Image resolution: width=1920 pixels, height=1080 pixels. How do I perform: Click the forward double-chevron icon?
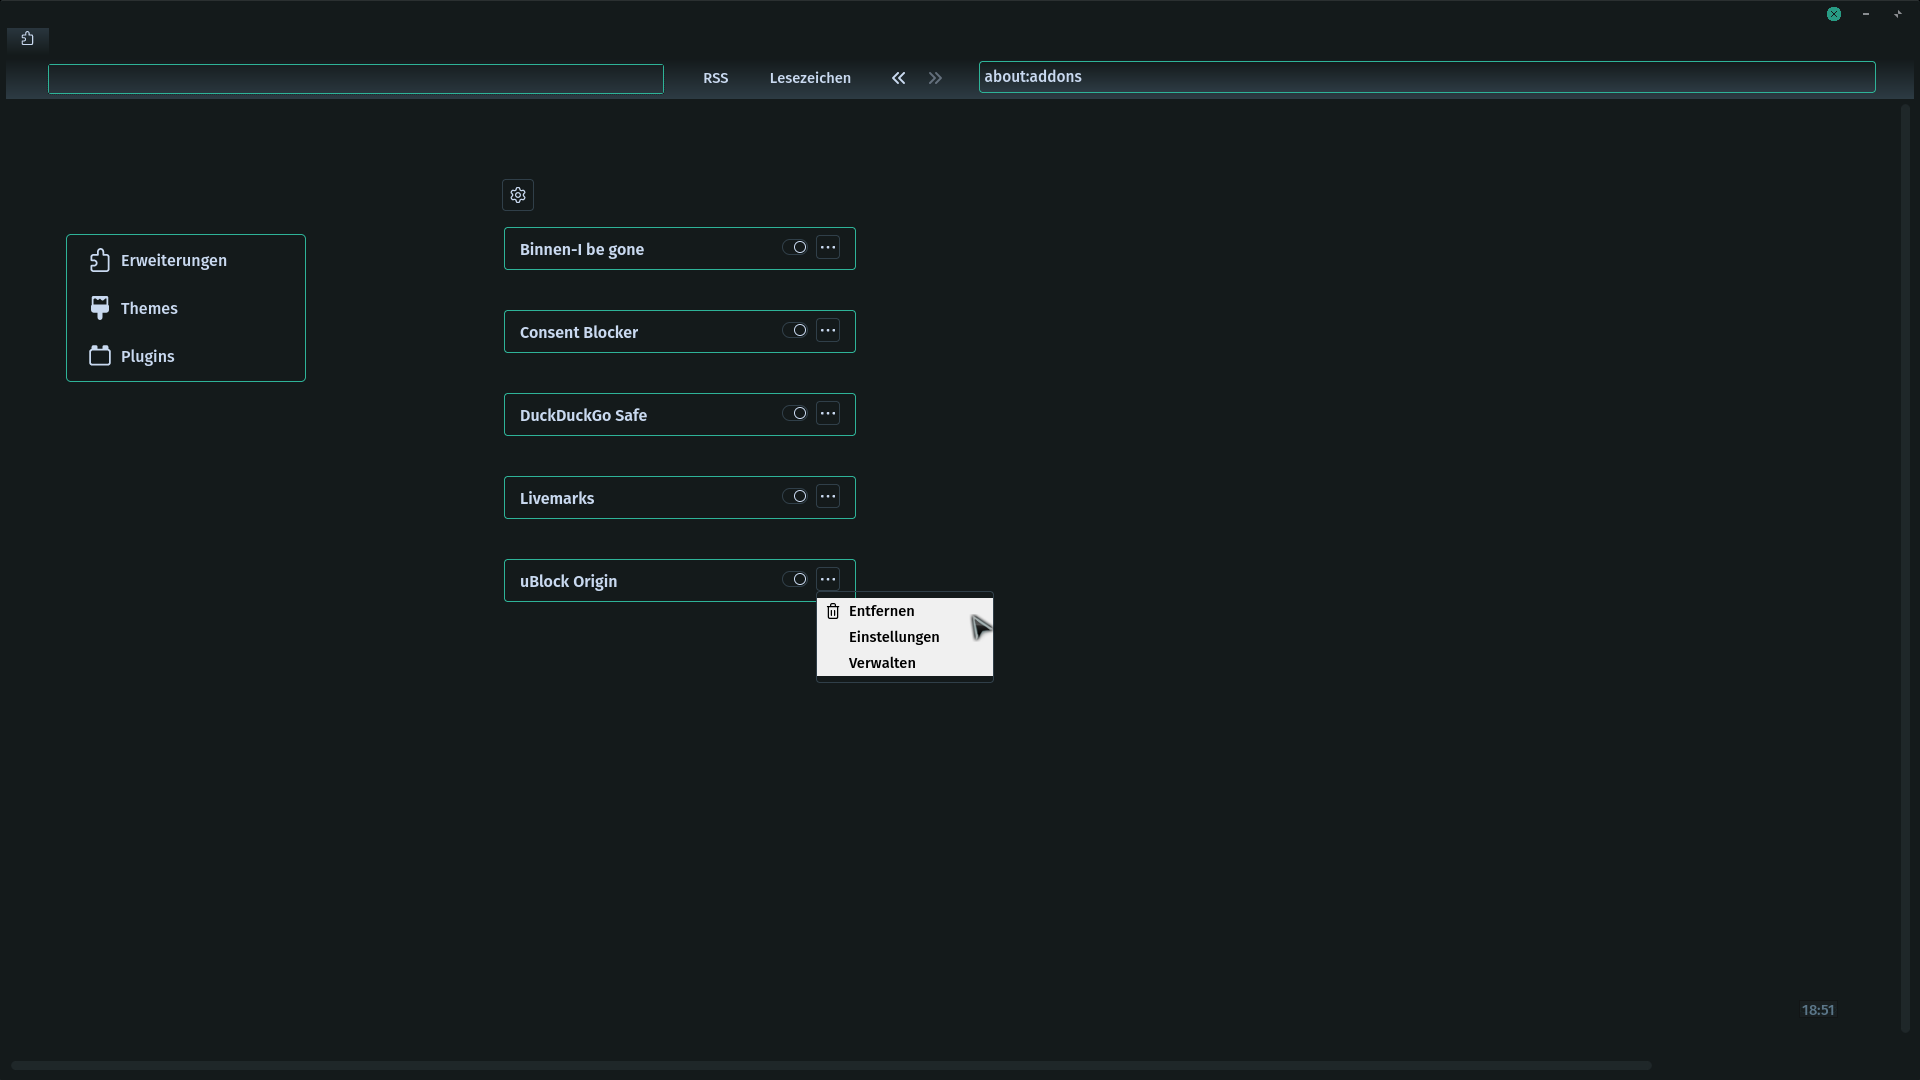point(935,78)
